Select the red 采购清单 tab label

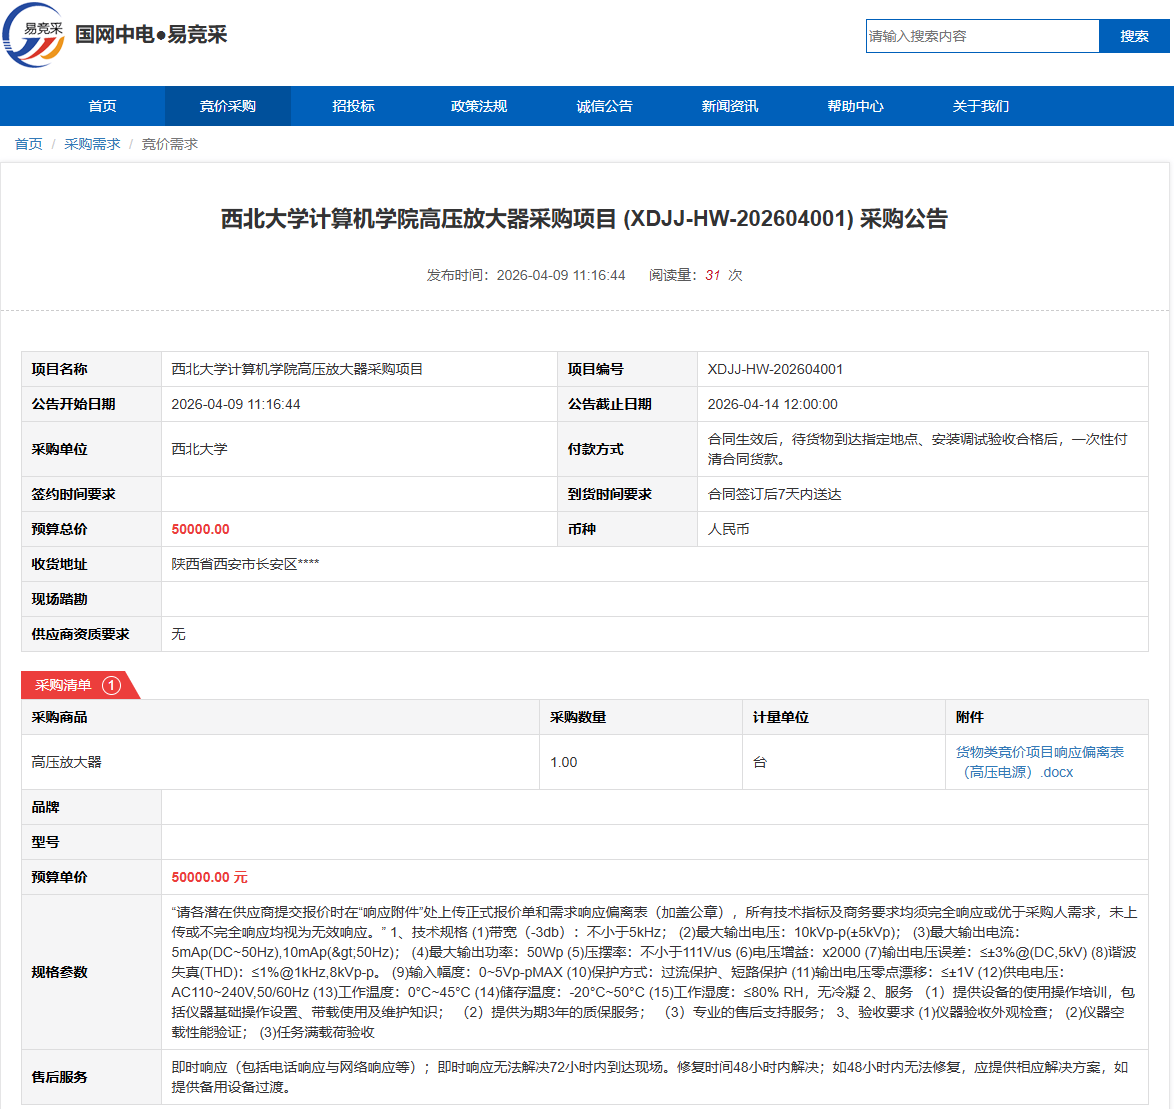click(63, 685)
